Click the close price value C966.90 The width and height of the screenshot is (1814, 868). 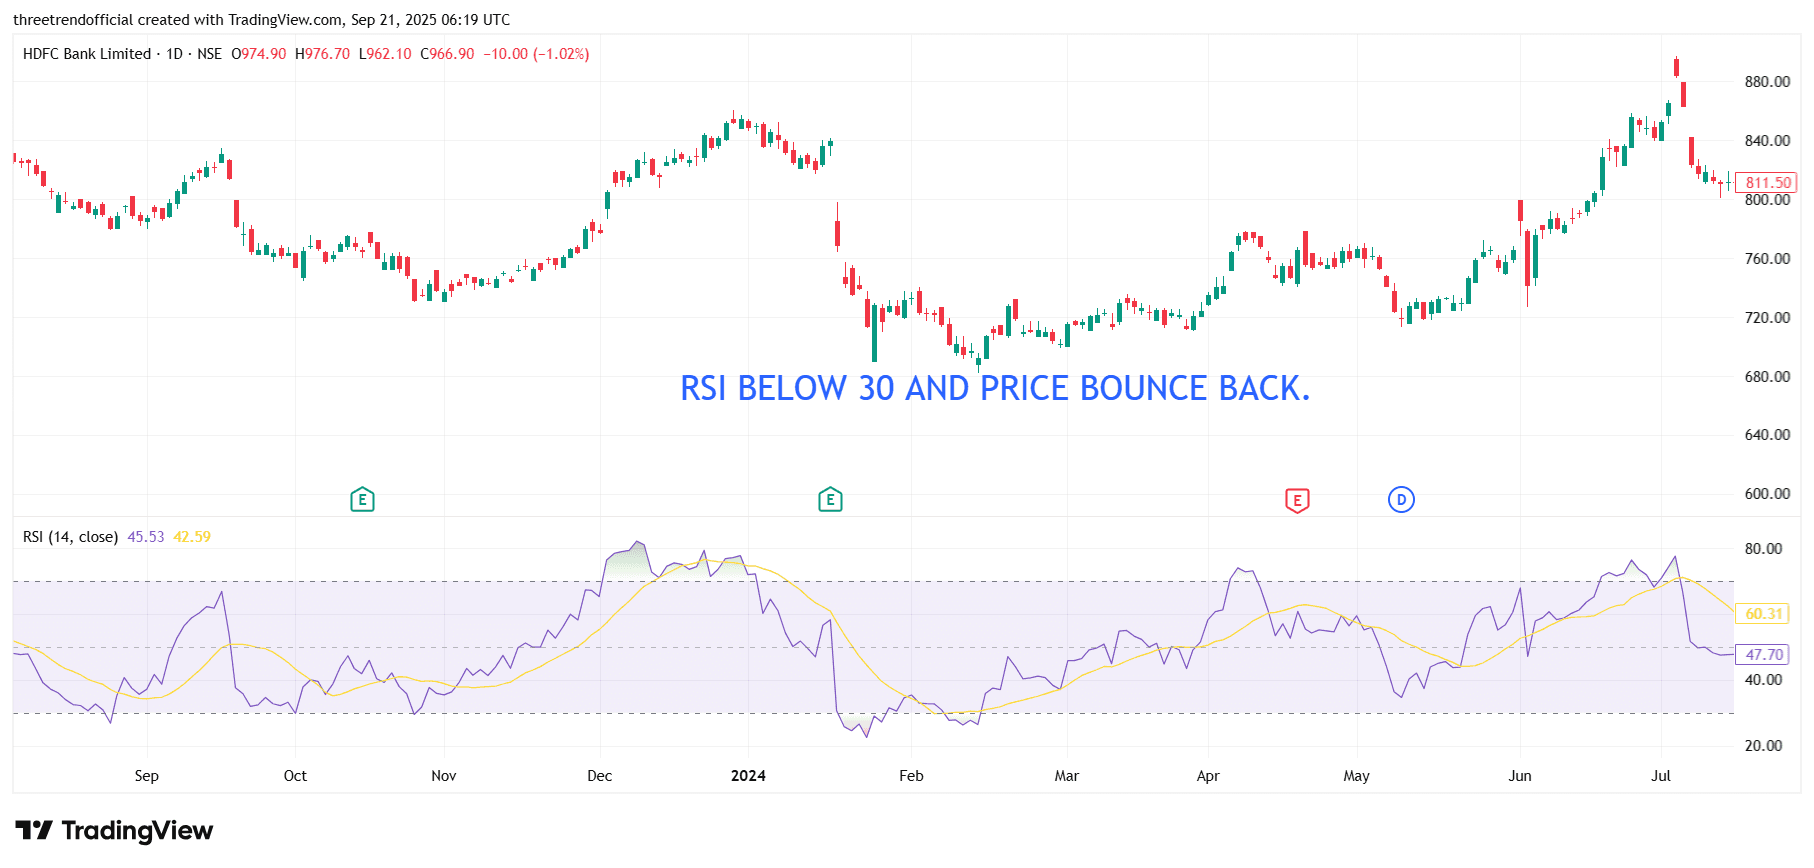(447, 54)
